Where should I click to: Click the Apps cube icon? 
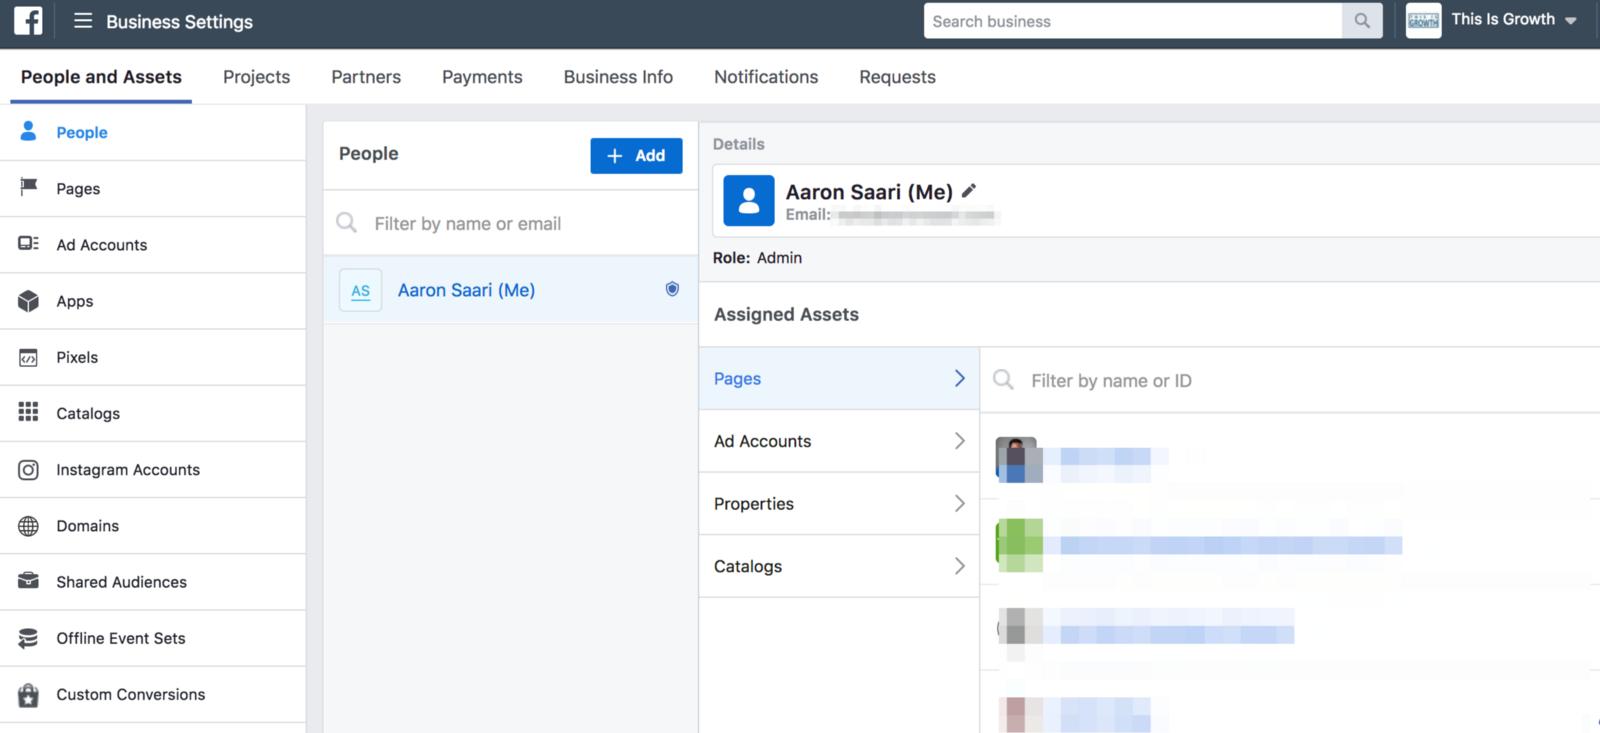tap(28, 300)
